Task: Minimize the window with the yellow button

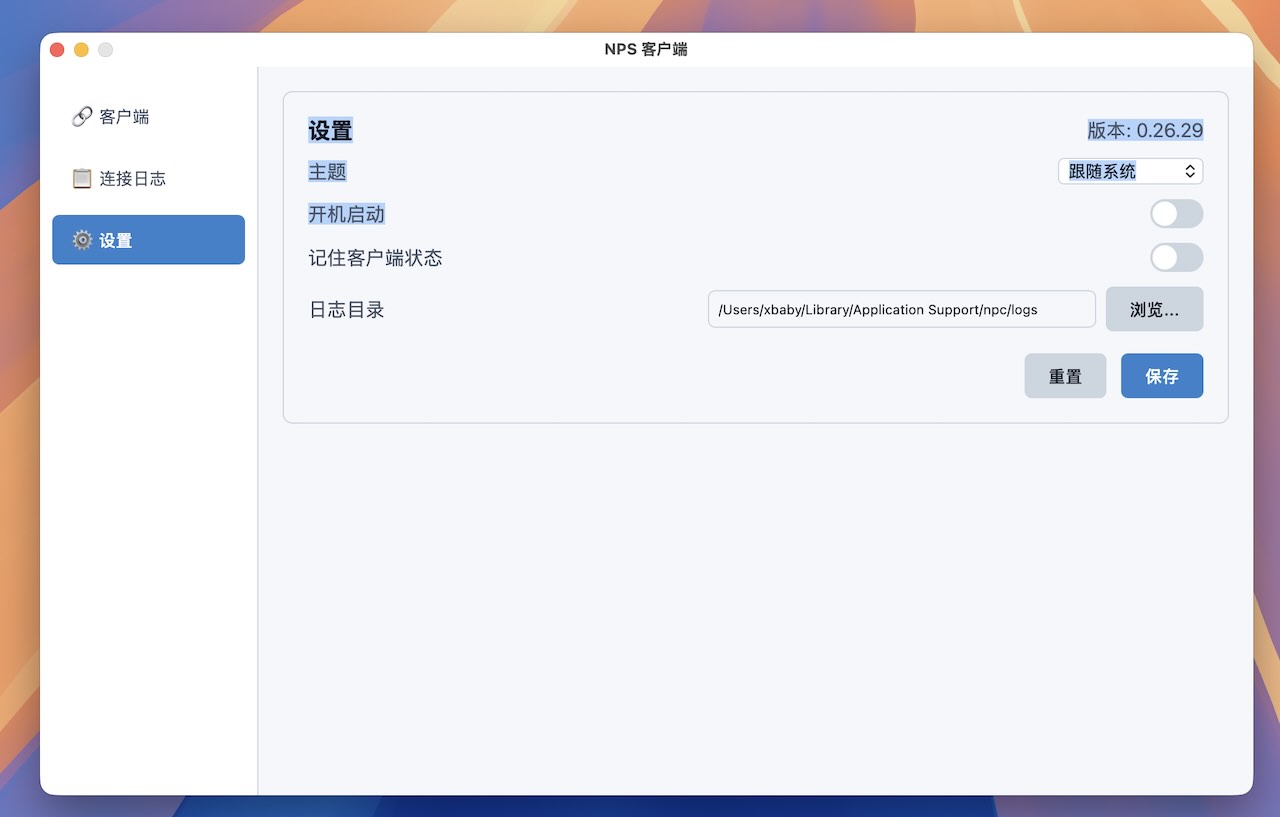Action: 81,50
